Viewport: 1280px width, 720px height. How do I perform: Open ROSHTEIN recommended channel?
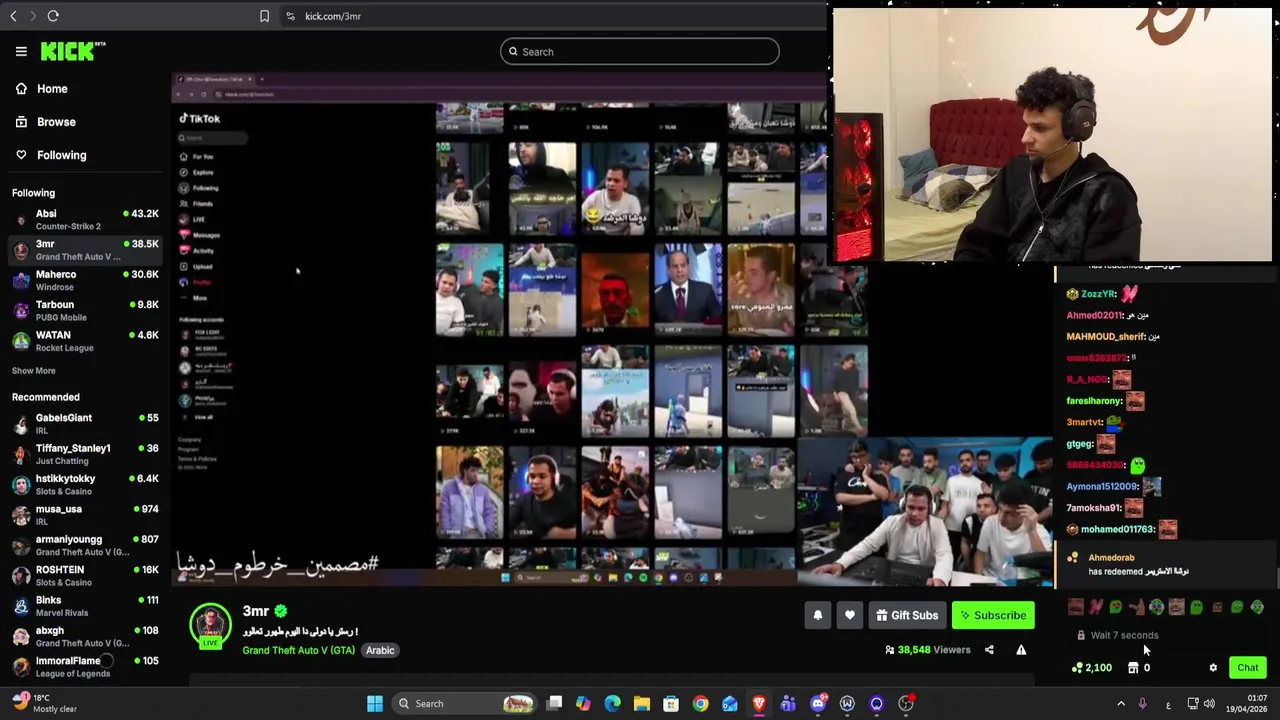tap(85, 575)
